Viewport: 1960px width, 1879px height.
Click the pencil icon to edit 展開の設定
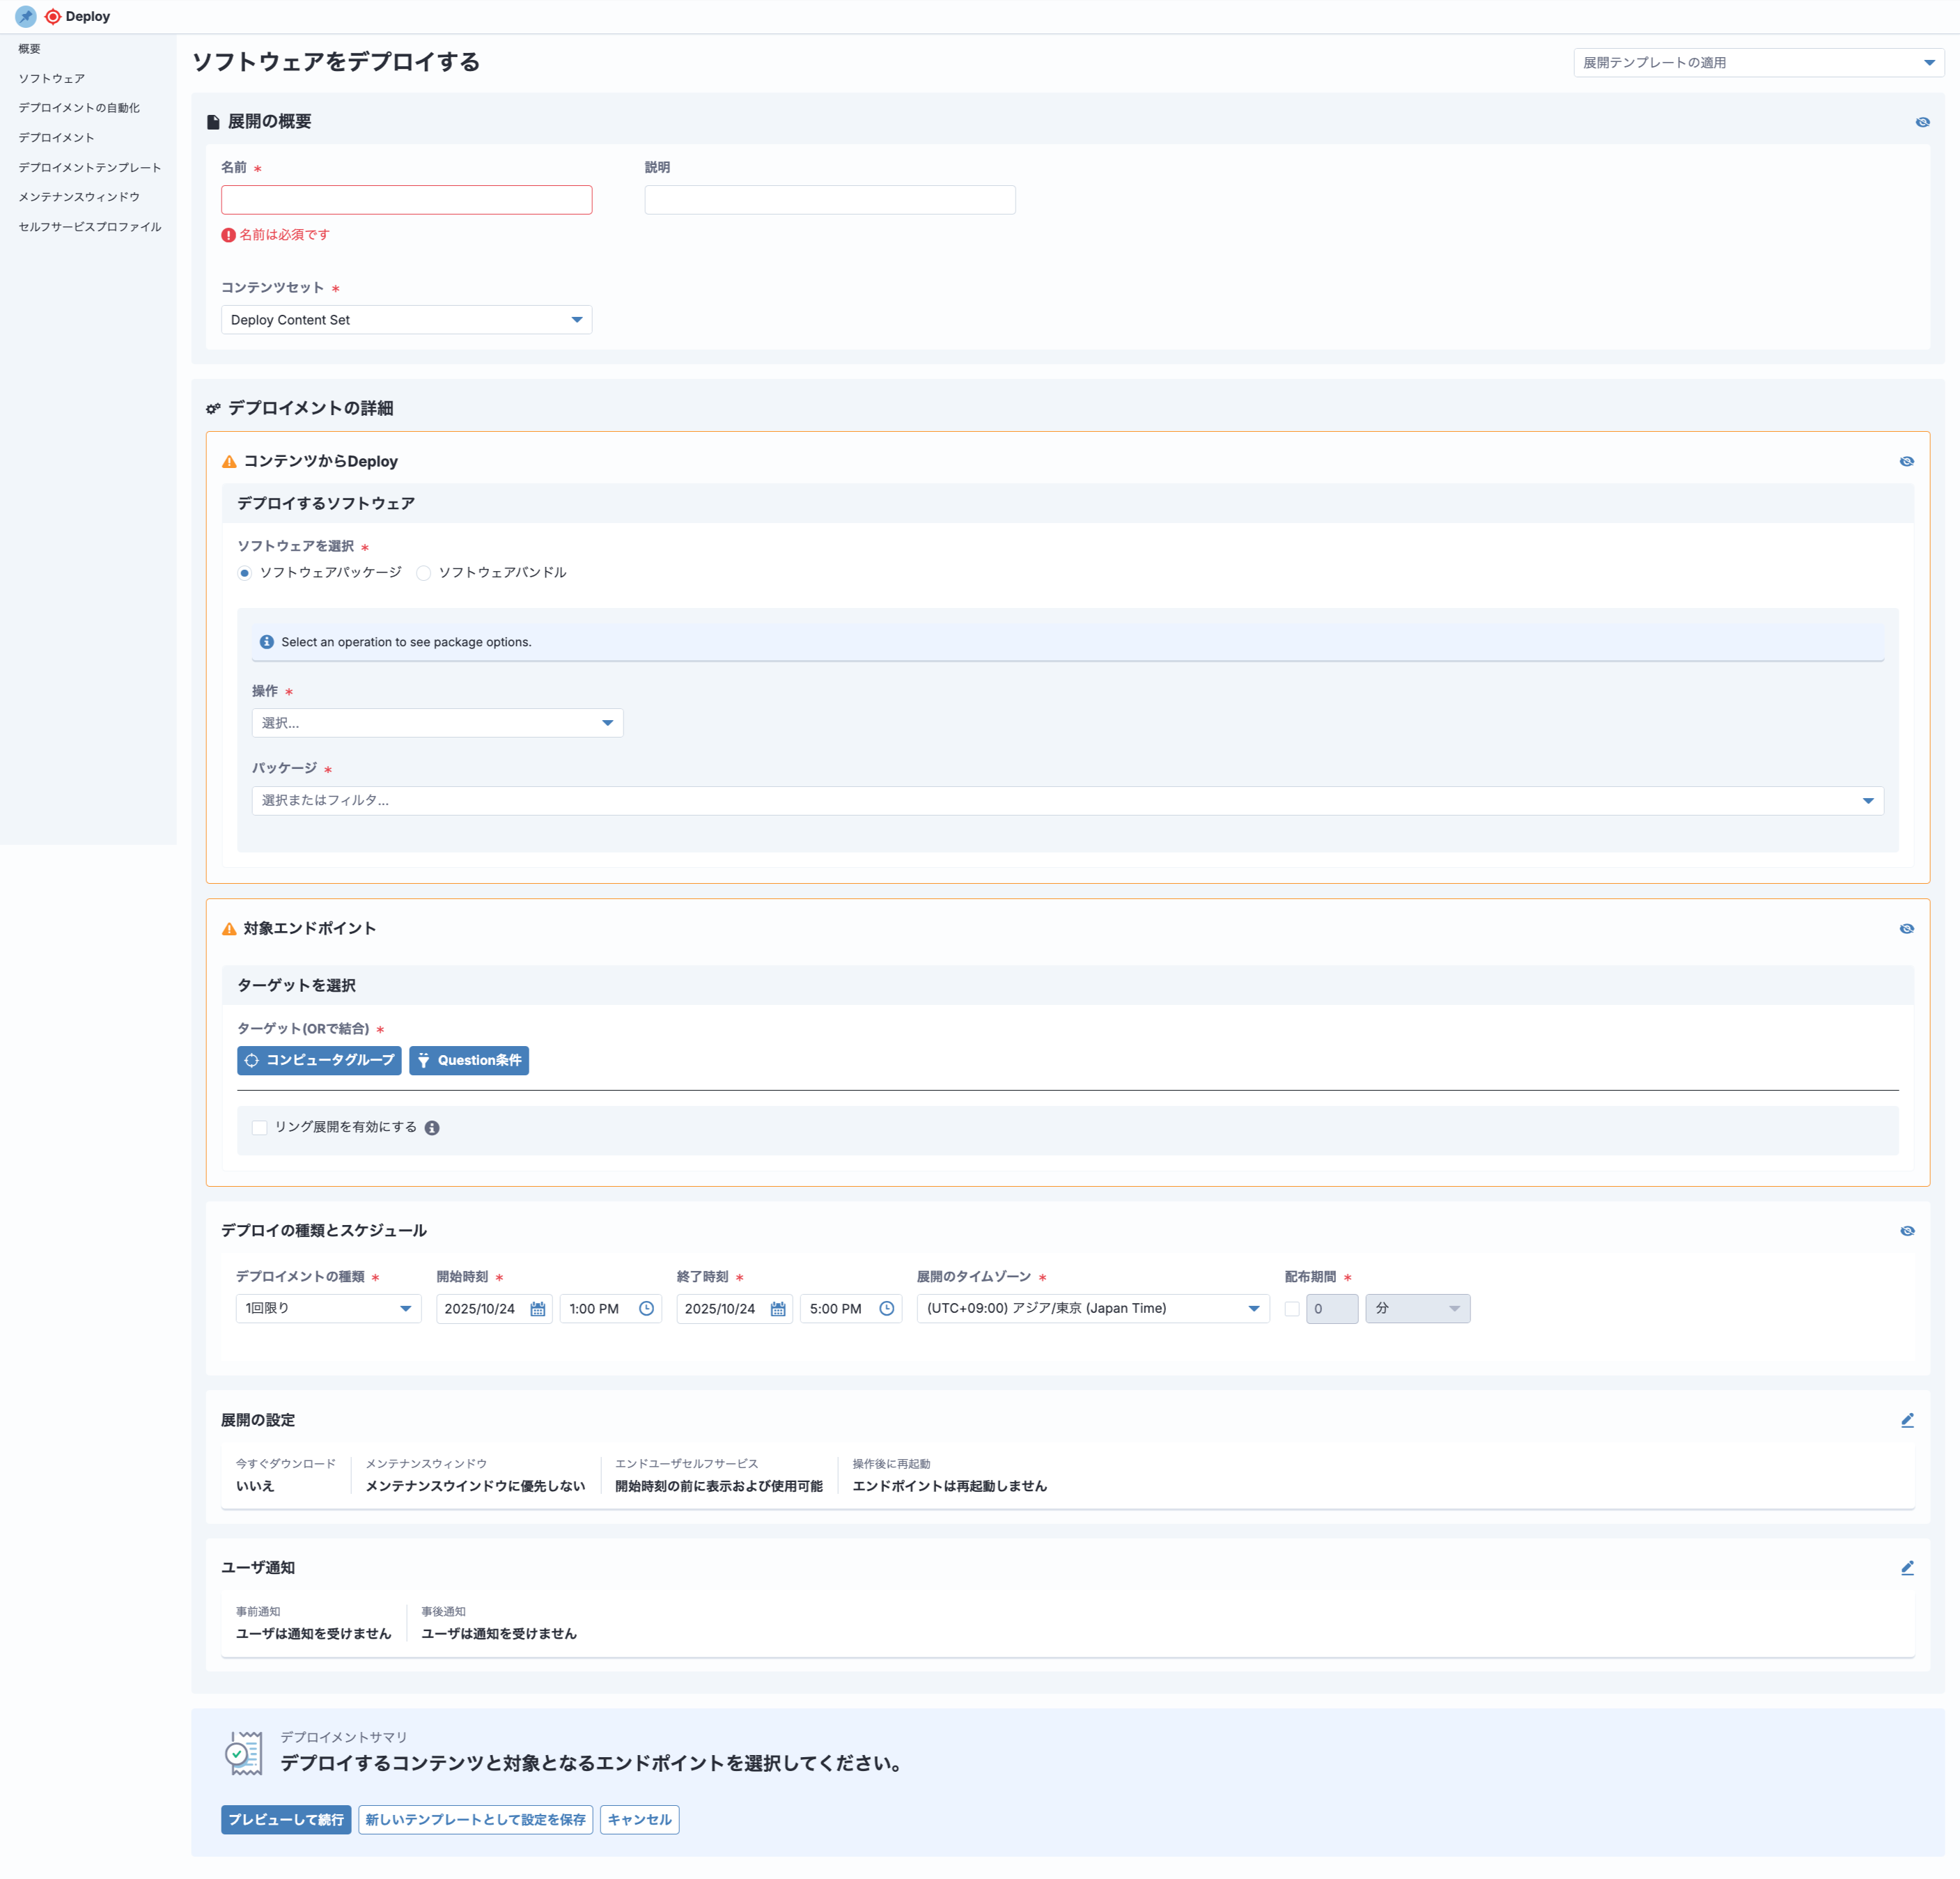pyautogui.click(x=1909, y=1420)
